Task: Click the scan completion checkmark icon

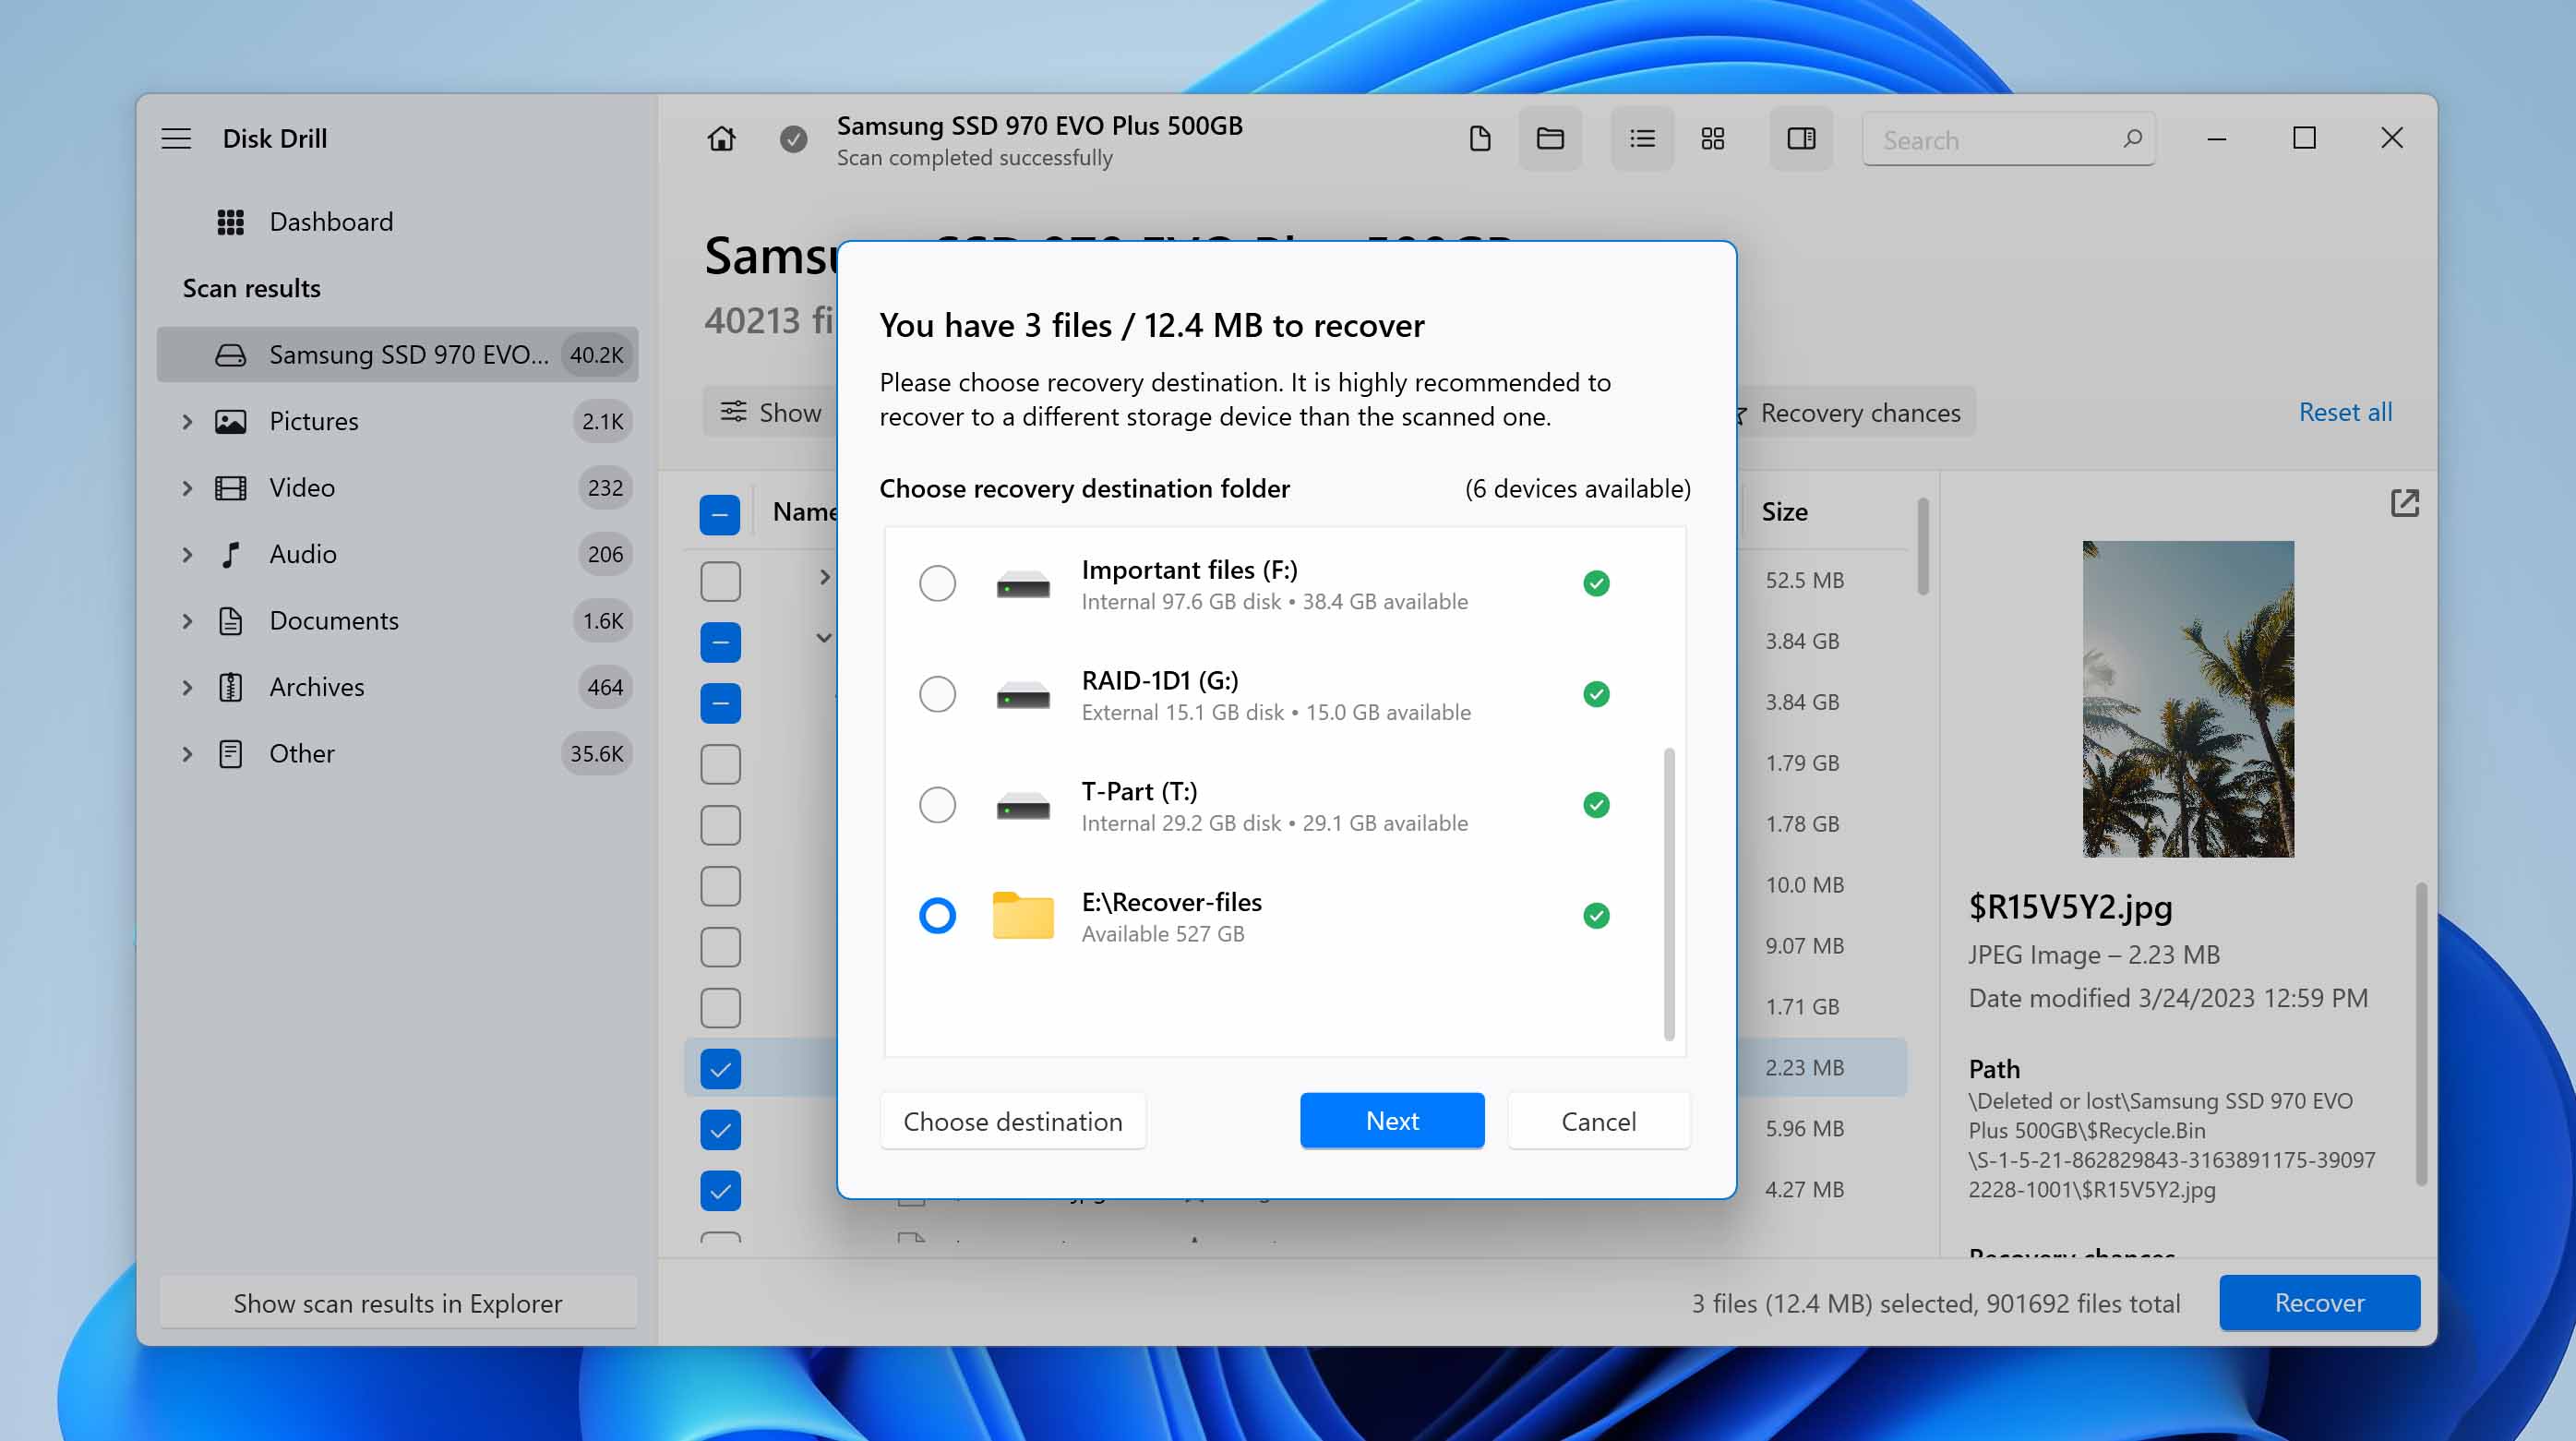Action: 793,139
